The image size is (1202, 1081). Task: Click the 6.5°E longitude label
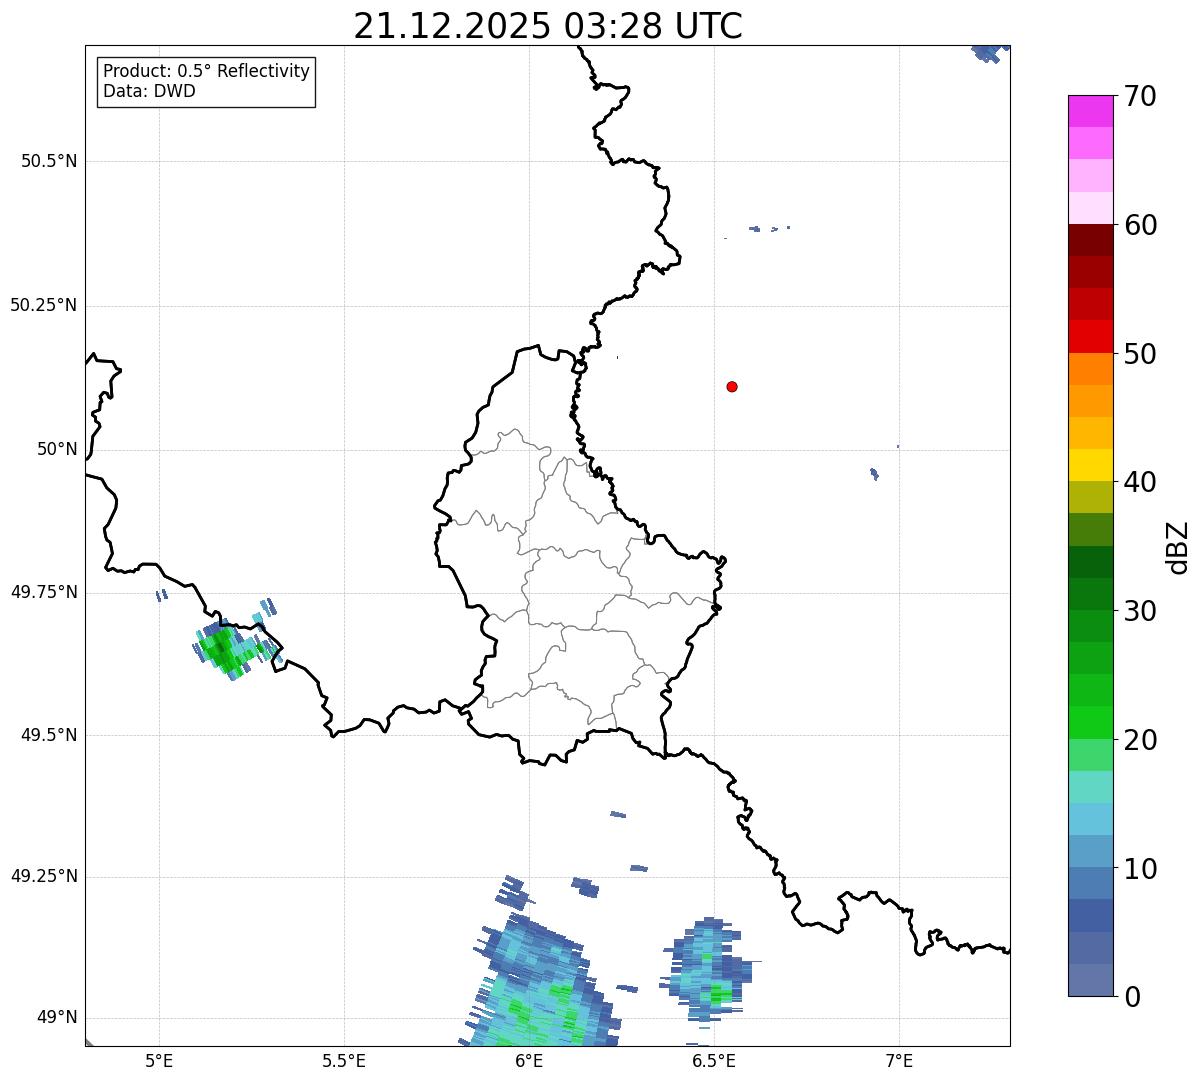click(x=714, y=1060)
